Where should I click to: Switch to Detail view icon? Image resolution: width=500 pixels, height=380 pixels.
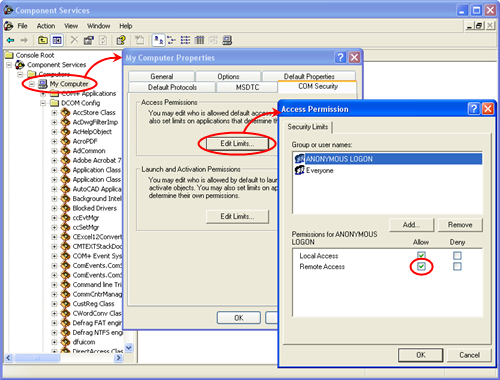coord(199,40)
